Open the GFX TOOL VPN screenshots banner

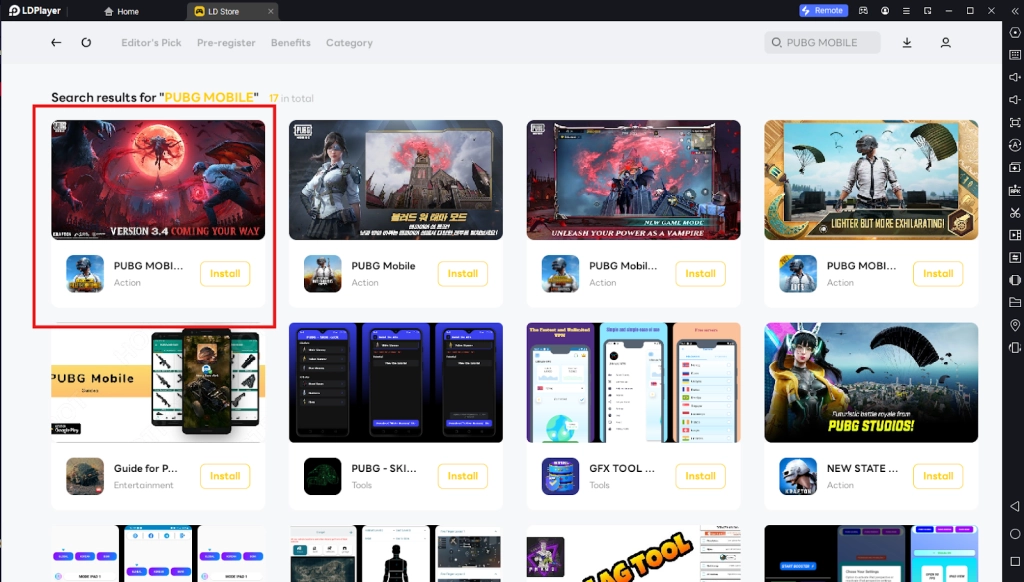click(x=633, y=382)
